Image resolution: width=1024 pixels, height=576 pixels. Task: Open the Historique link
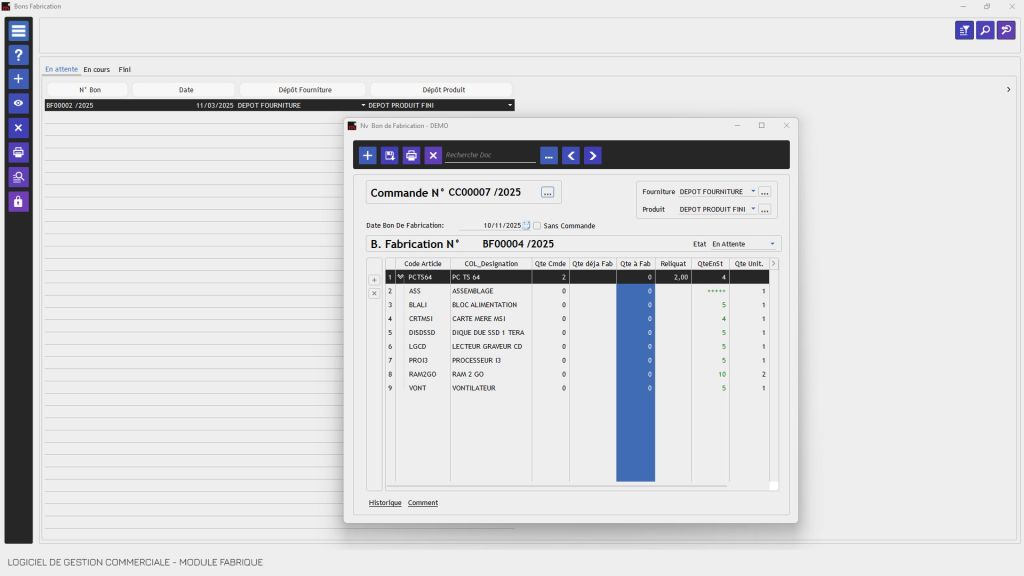coord(385,502)
